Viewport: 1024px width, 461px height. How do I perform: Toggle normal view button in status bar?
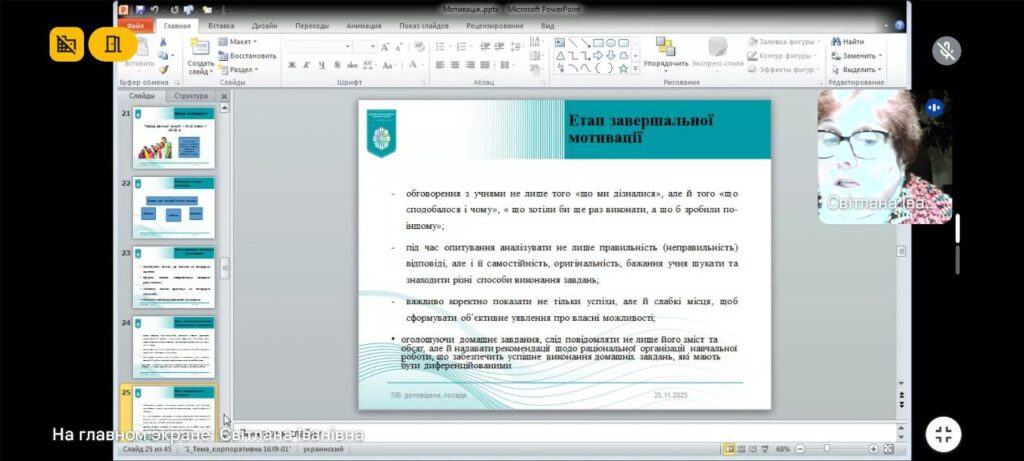coord(729,449)
